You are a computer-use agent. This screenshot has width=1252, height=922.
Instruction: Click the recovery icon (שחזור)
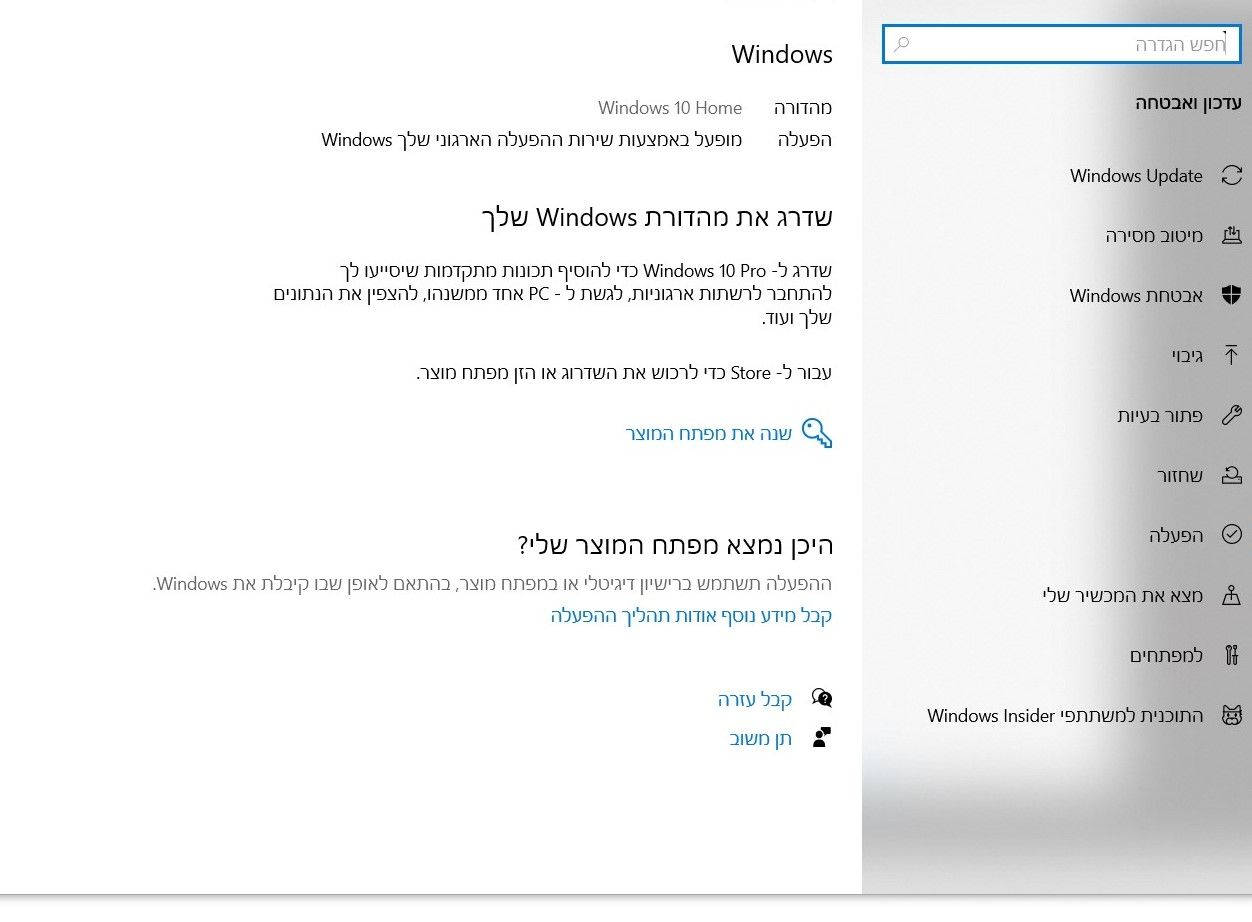1231,475
